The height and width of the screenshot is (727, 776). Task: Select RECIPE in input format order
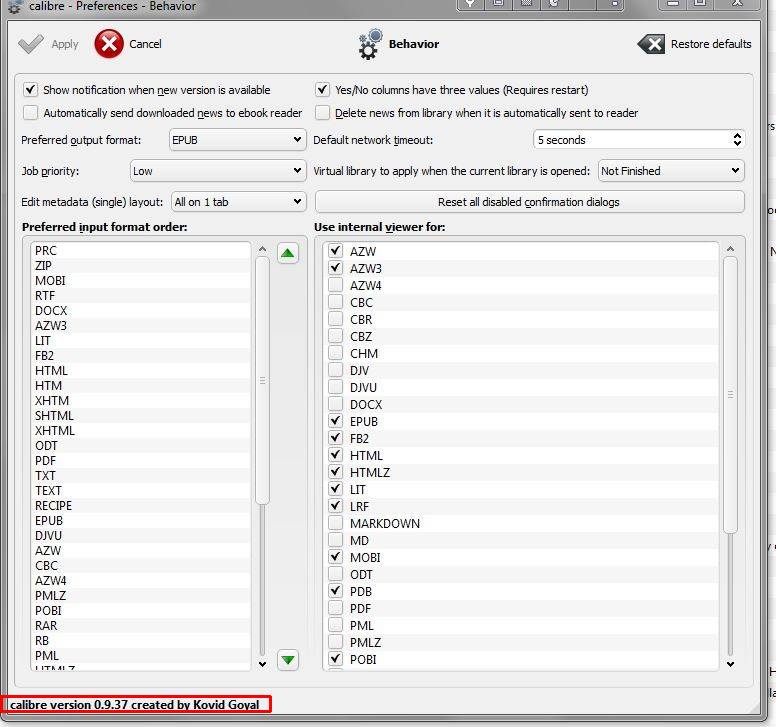tap(141, 505)
